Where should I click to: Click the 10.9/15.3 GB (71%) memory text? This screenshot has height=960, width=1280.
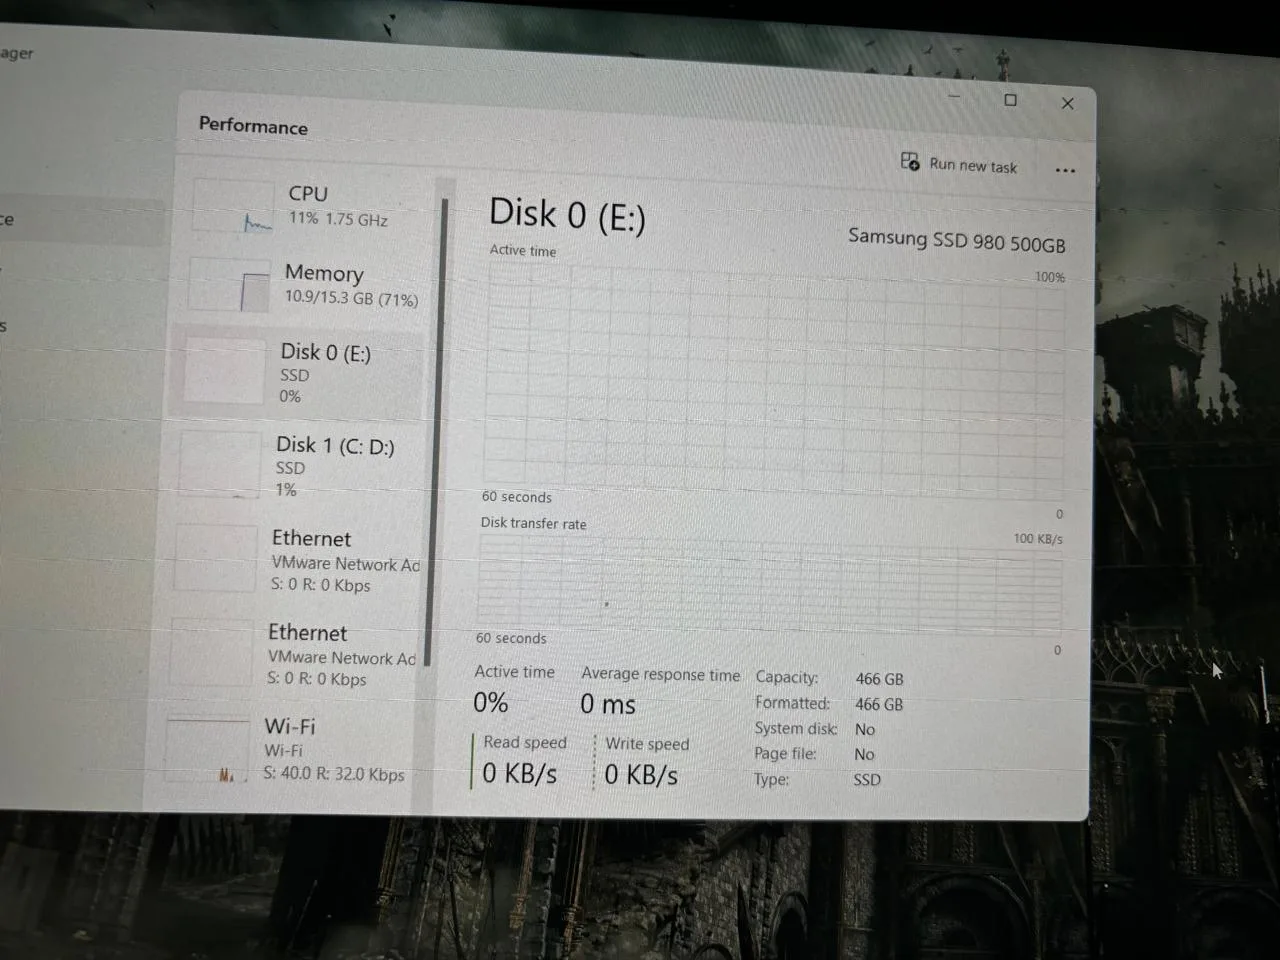(x=351, y=298)
